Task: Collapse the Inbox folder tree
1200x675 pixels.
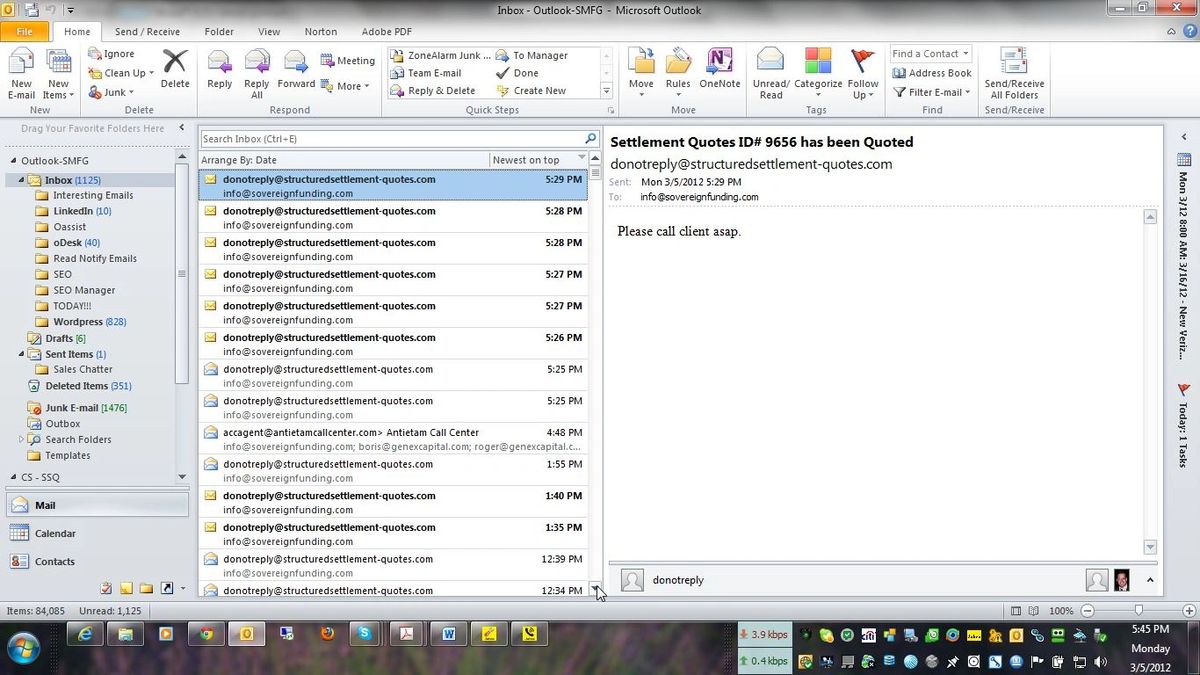Action: 21,180
